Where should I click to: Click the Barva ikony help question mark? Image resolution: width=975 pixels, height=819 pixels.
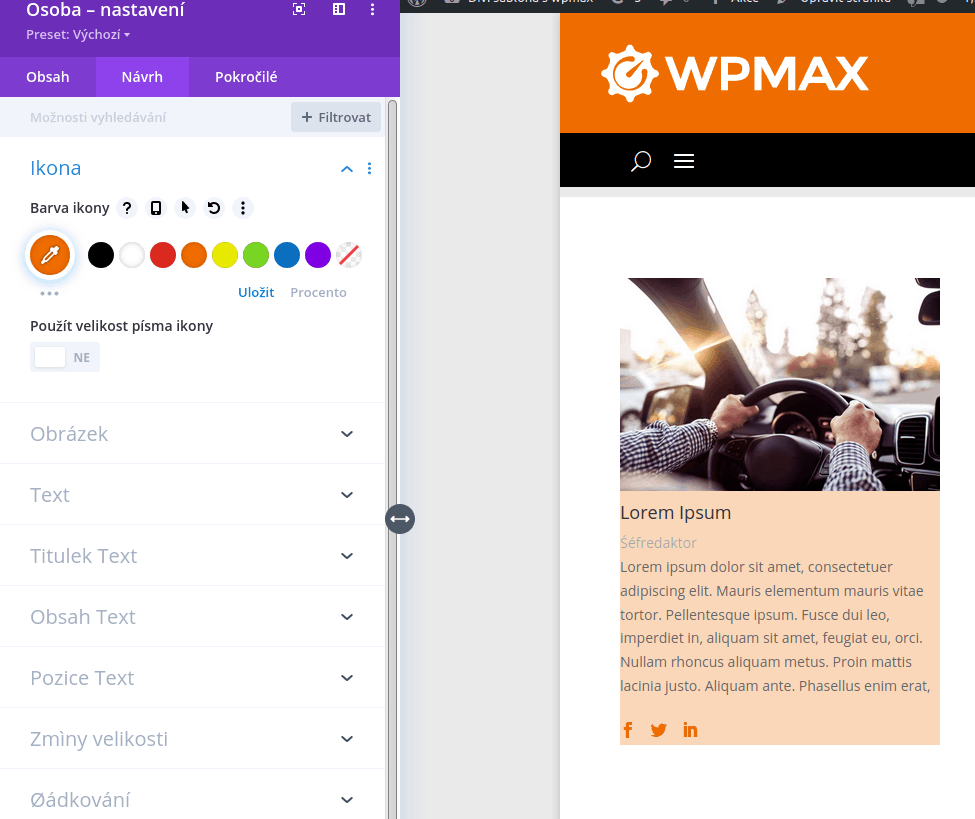pos(127,208)
